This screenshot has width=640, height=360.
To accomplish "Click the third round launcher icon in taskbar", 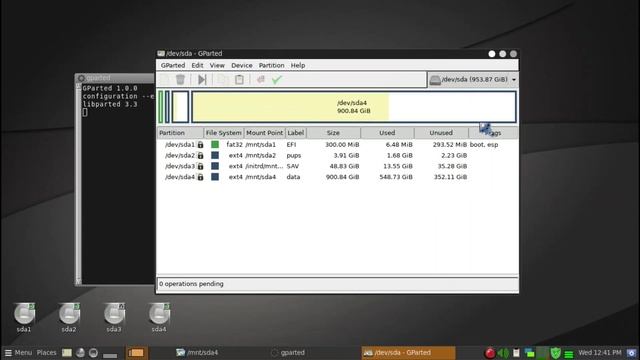I will tap(93, 353).
